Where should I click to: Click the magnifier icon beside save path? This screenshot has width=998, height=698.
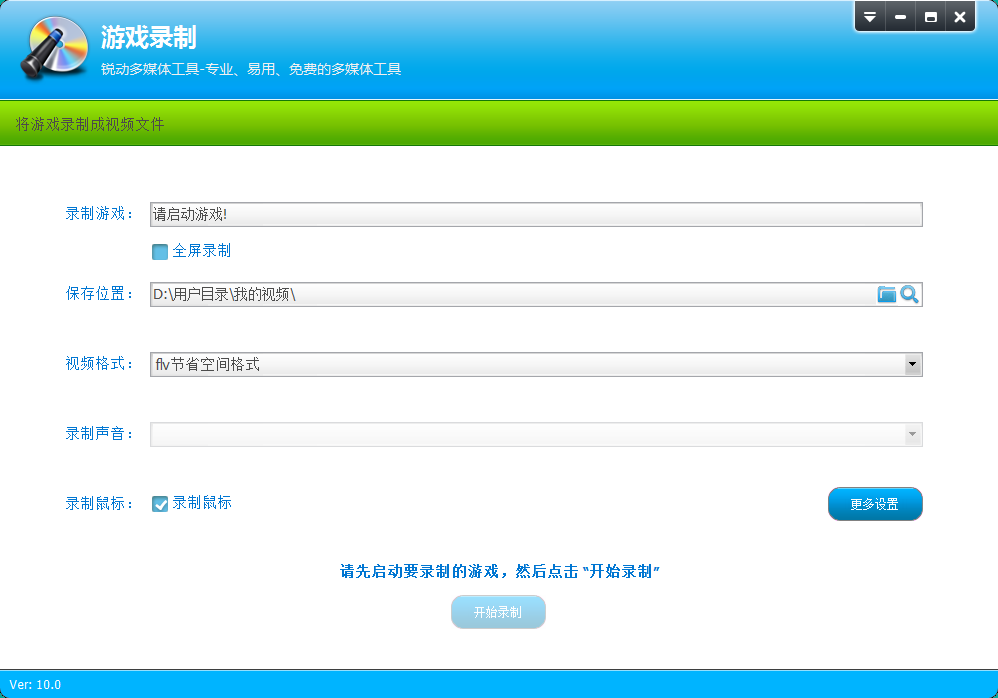[x=909, y=294]
